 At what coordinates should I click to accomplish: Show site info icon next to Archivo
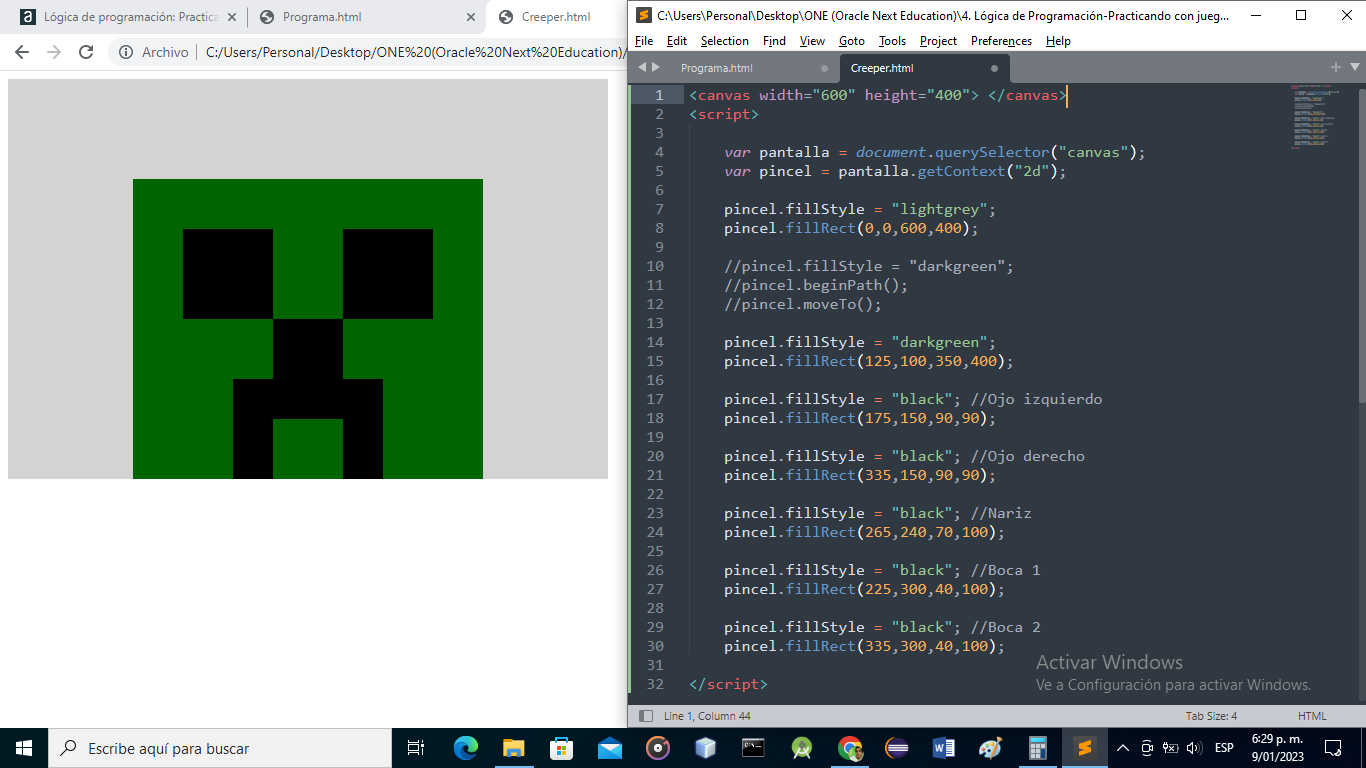[x=126, y=52]
